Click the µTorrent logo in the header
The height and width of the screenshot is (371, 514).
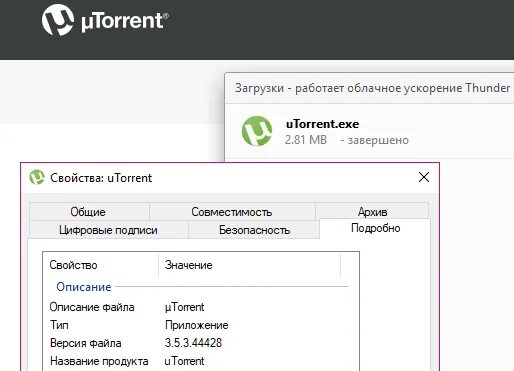click(105, 20)
